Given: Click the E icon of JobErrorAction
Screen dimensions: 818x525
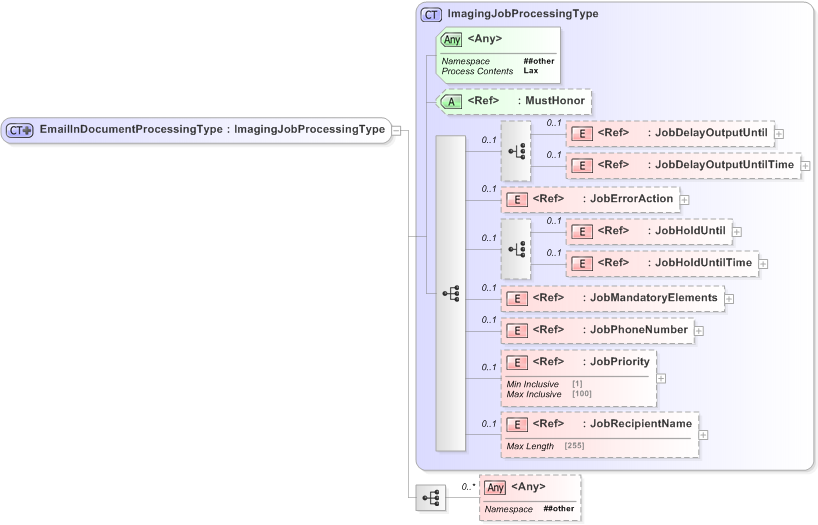Looking at the screenshot, I should (517, 199).
